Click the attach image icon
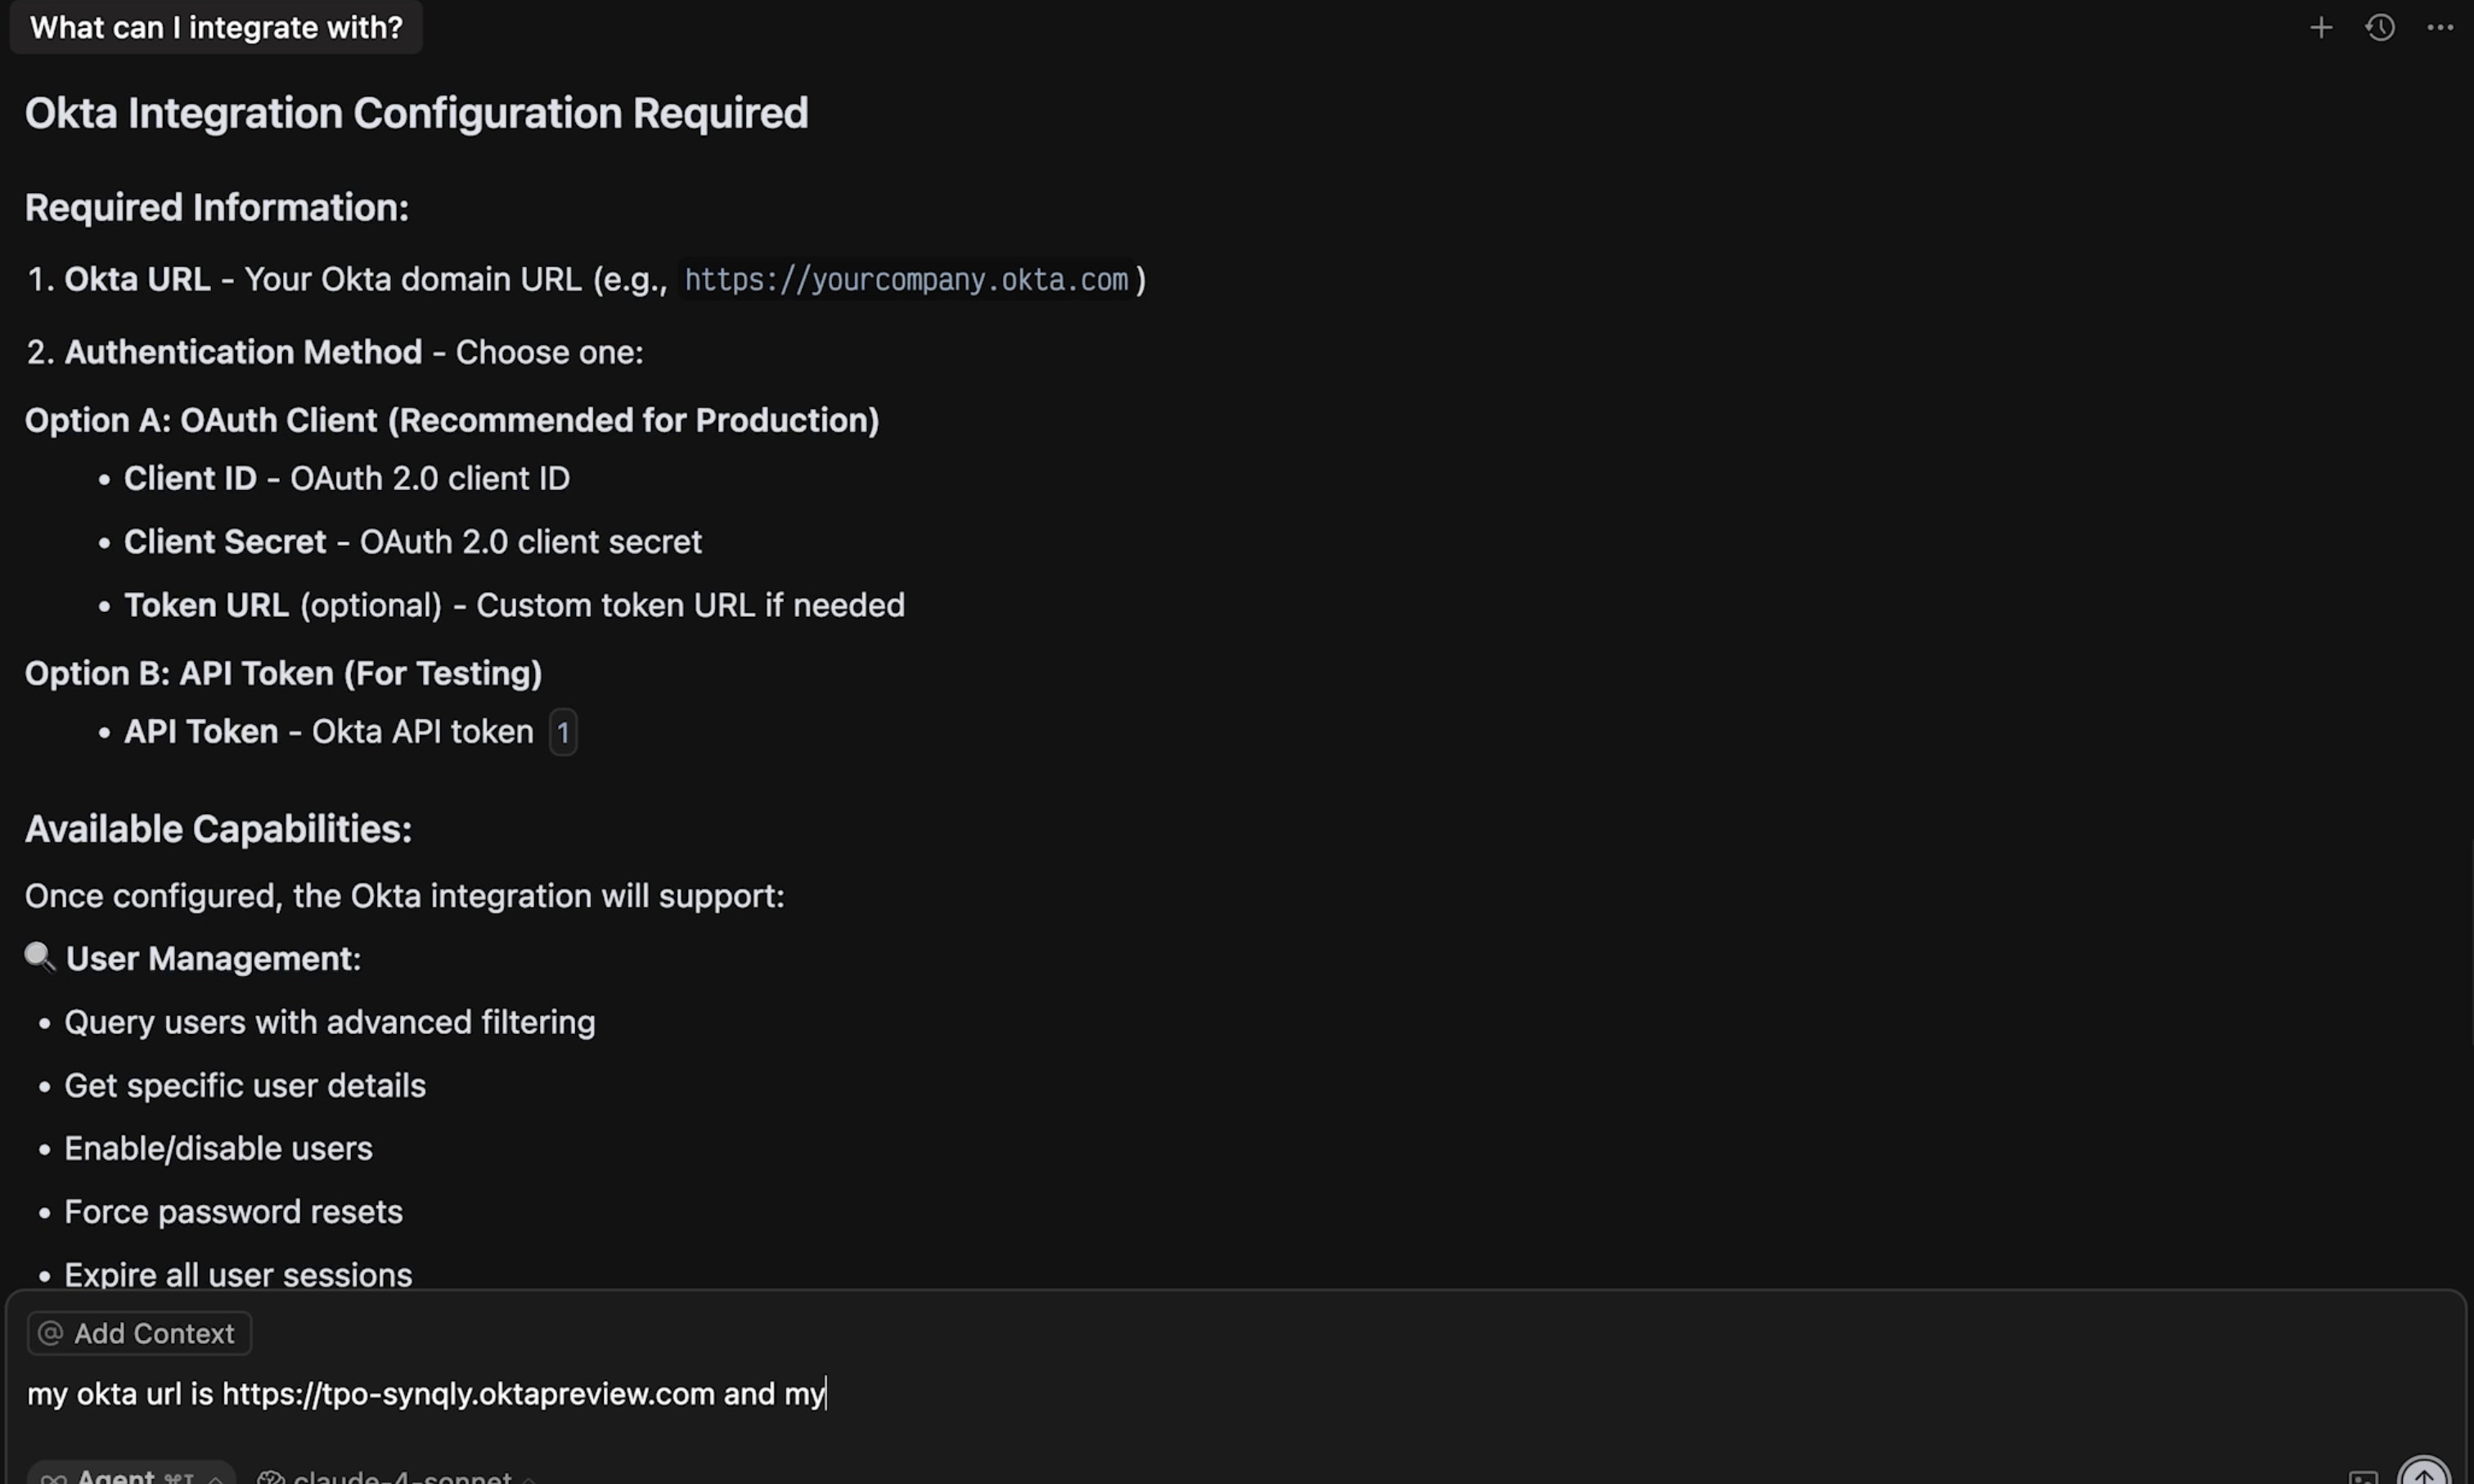 [2363, 1477]
